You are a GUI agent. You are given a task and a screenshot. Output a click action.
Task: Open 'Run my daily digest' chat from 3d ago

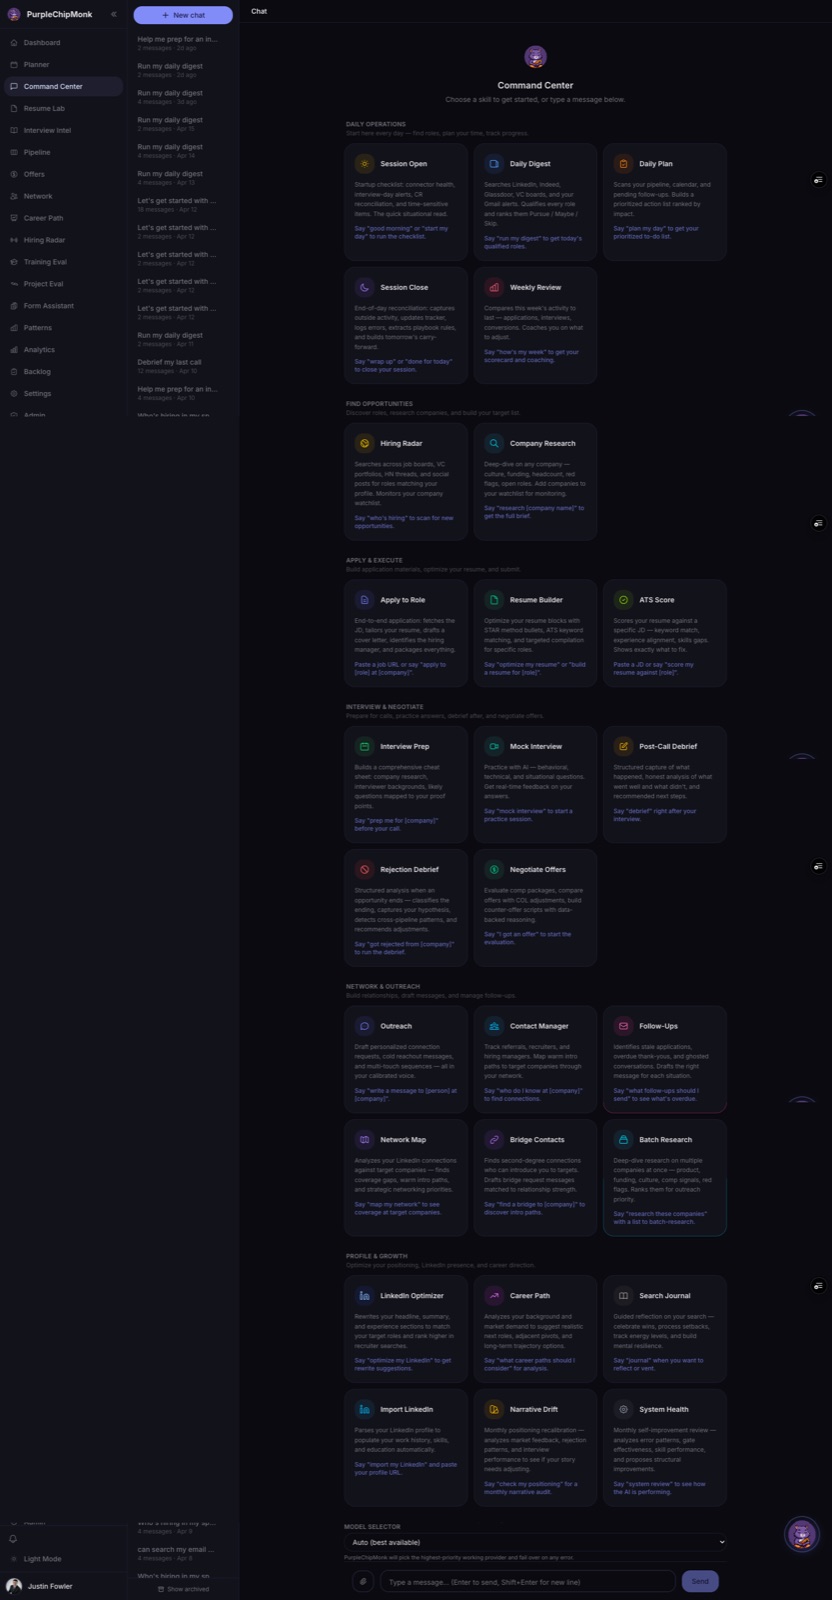(183, 97)
